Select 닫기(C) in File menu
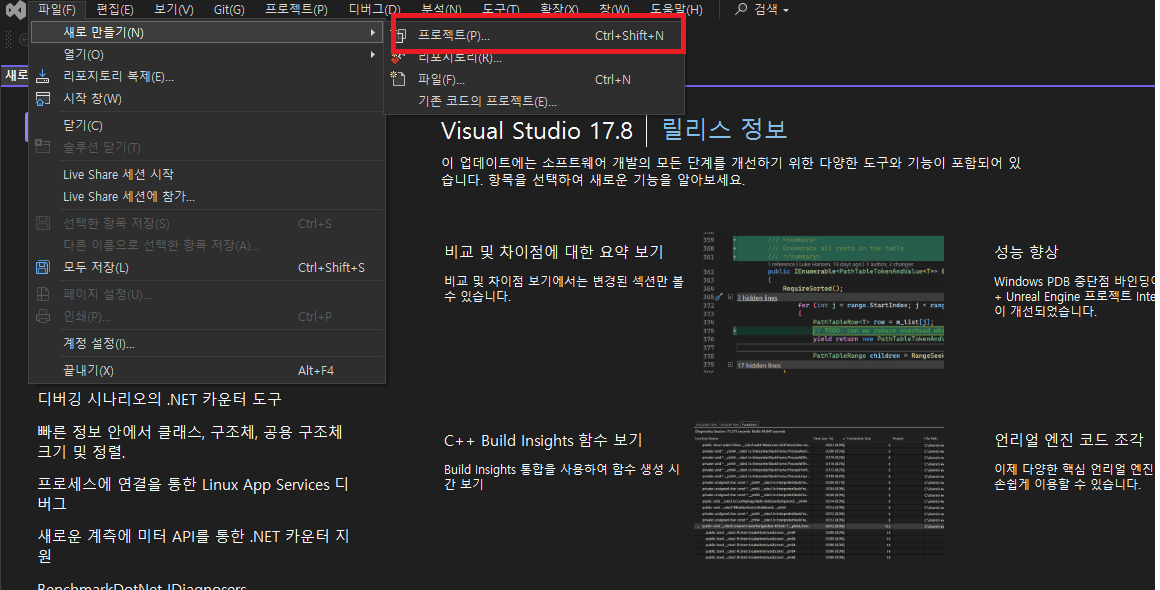The height and width of the screenshot is (590, 1160). [207, 126]
